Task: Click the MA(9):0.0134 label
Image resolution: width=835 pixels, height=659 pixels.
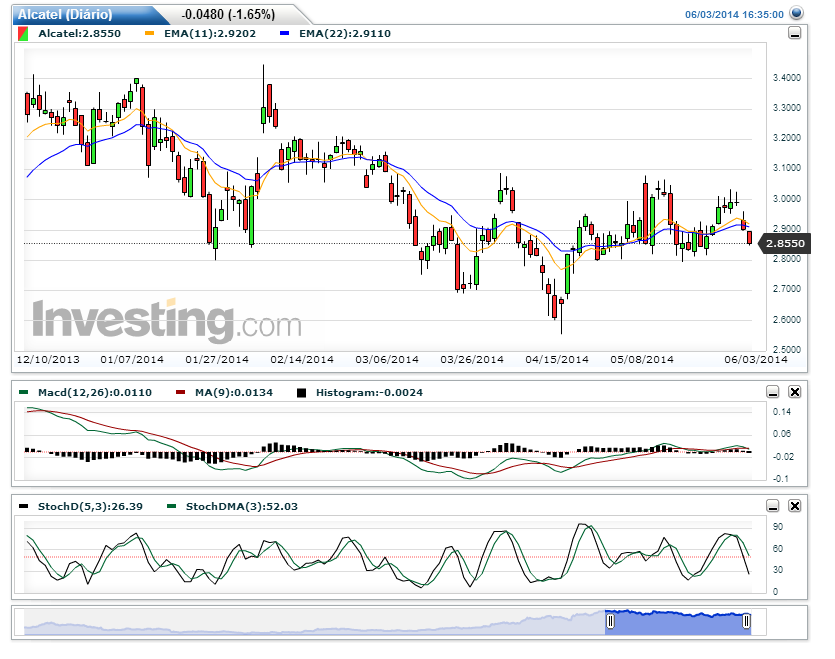Action: tap(234, 393)
